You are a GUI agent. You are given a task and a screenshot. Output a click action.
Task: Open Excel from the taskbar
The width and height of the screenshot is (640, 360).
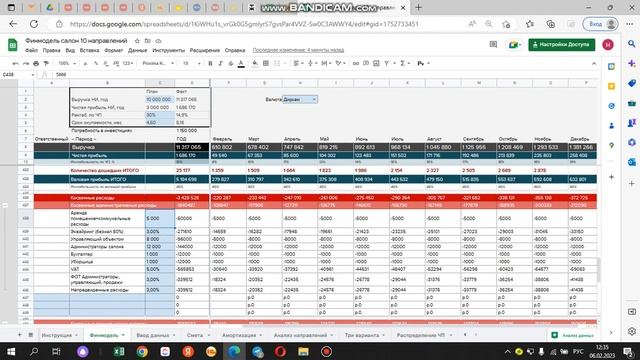(119, 351)
